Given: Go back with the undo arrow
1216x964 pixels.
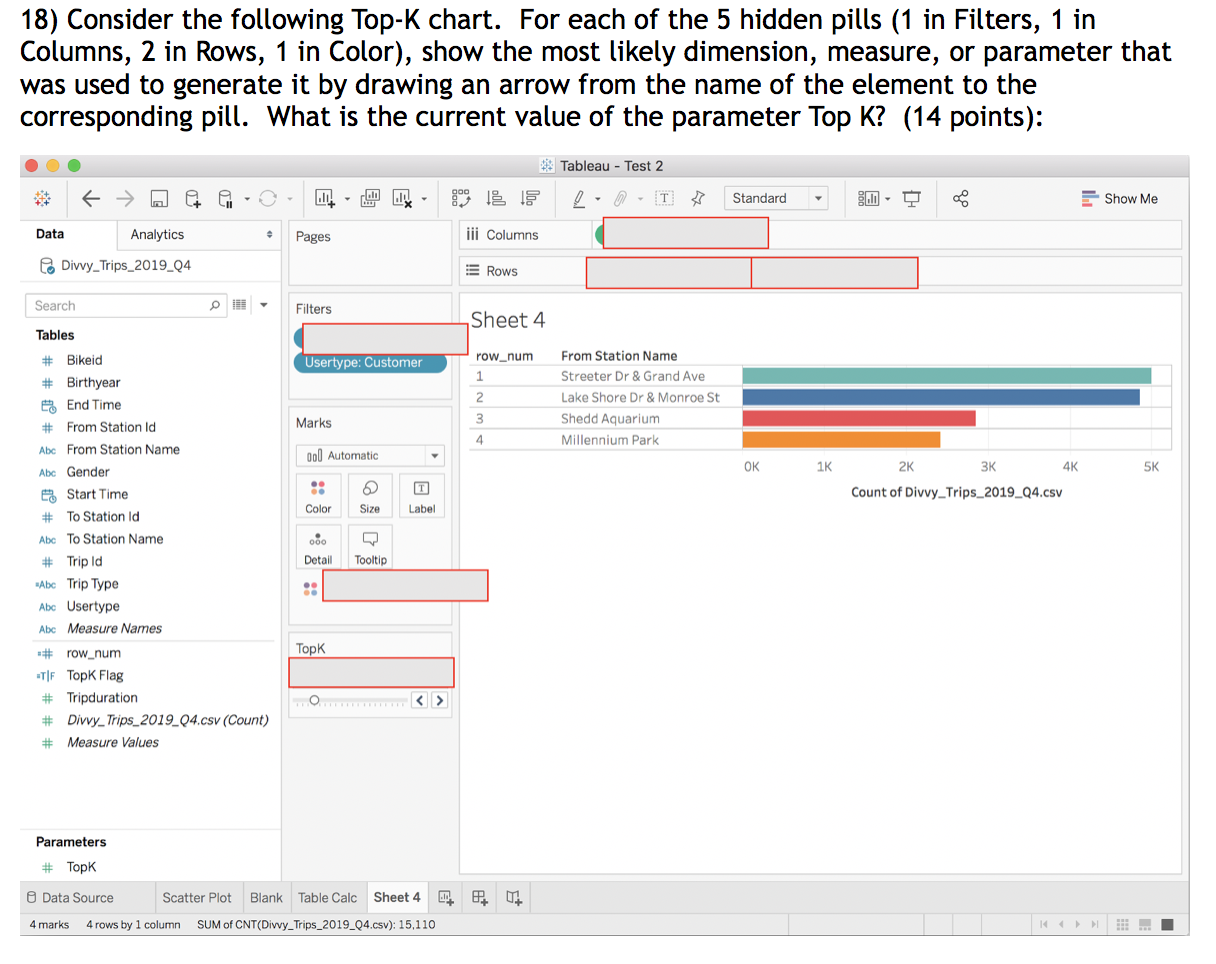Looking at the screenshot, I should tap(91, 198).
